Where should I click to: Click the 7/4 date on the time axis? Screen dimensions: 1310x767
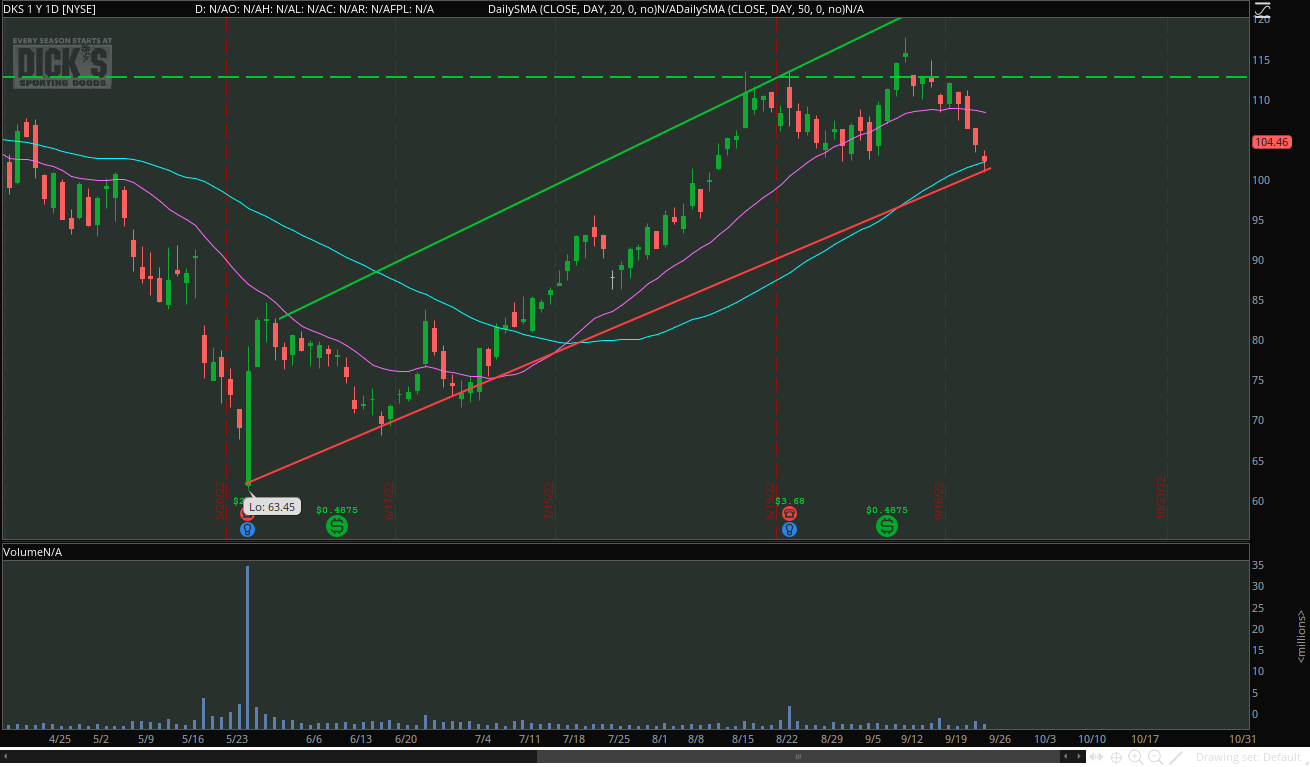483,739
